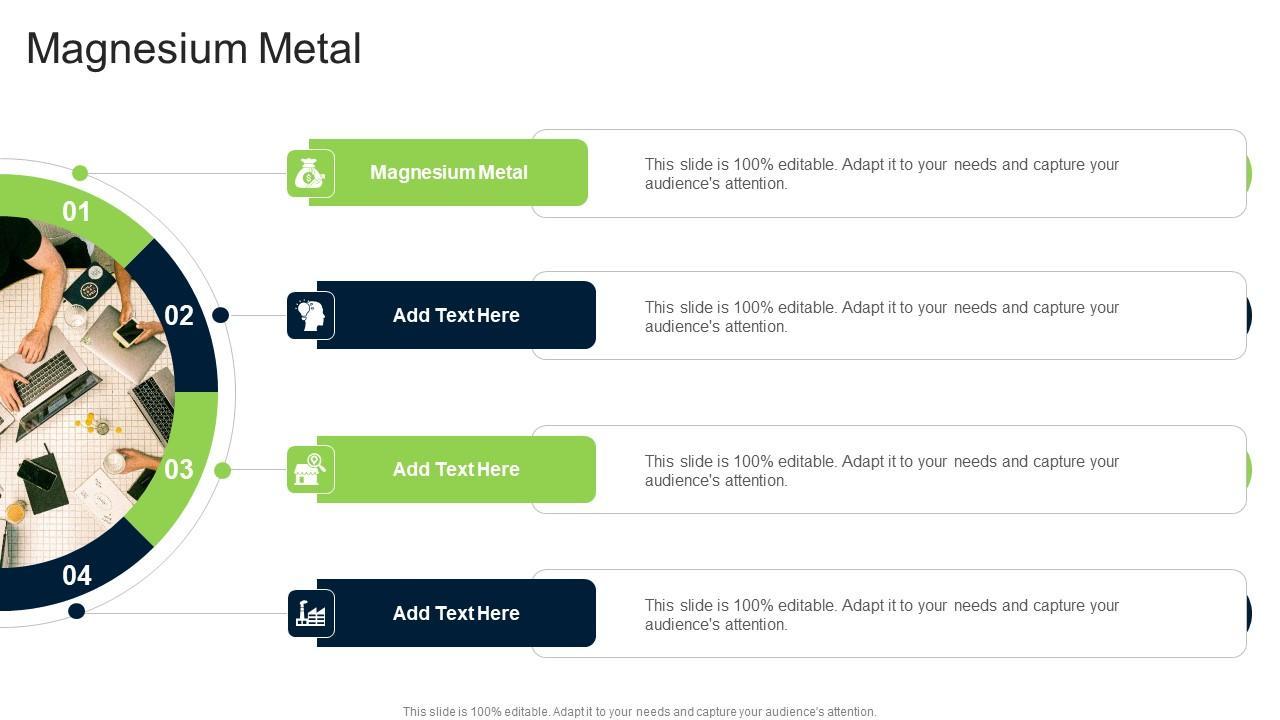Screen dimensions: 1280x720
Task: Click the money bag icon
Action: pos(310,174)
